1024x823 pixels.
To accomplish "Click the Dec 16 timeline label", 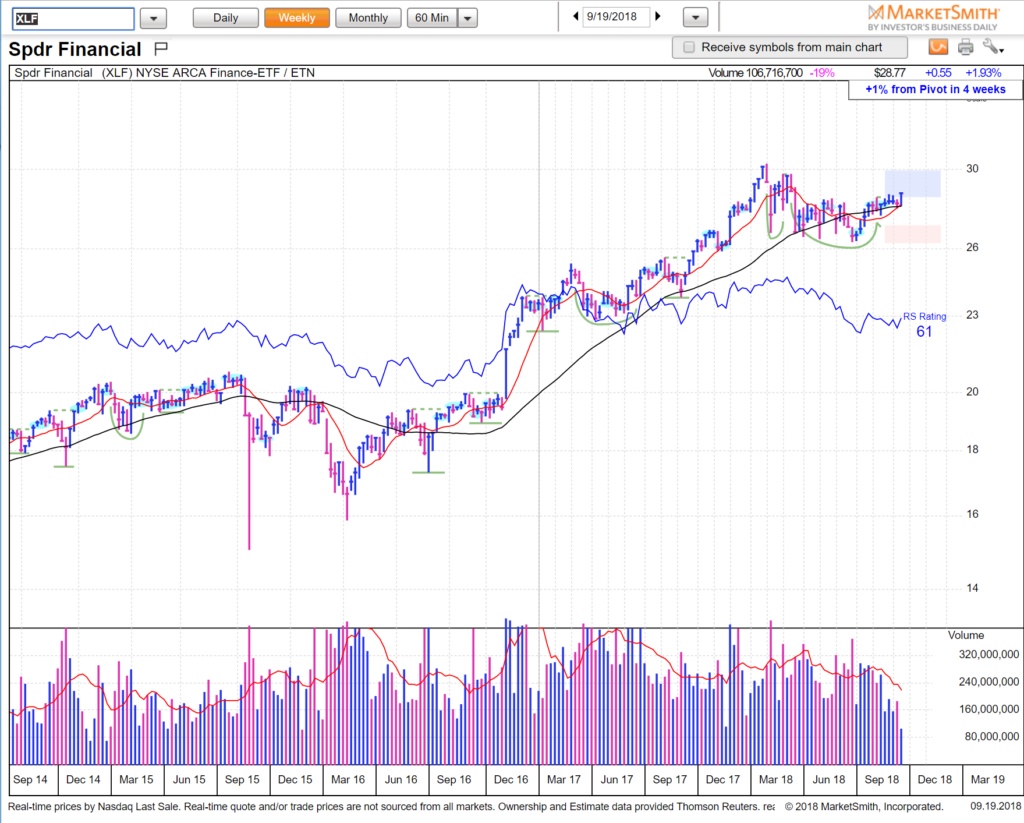I will tap(511, 779).
